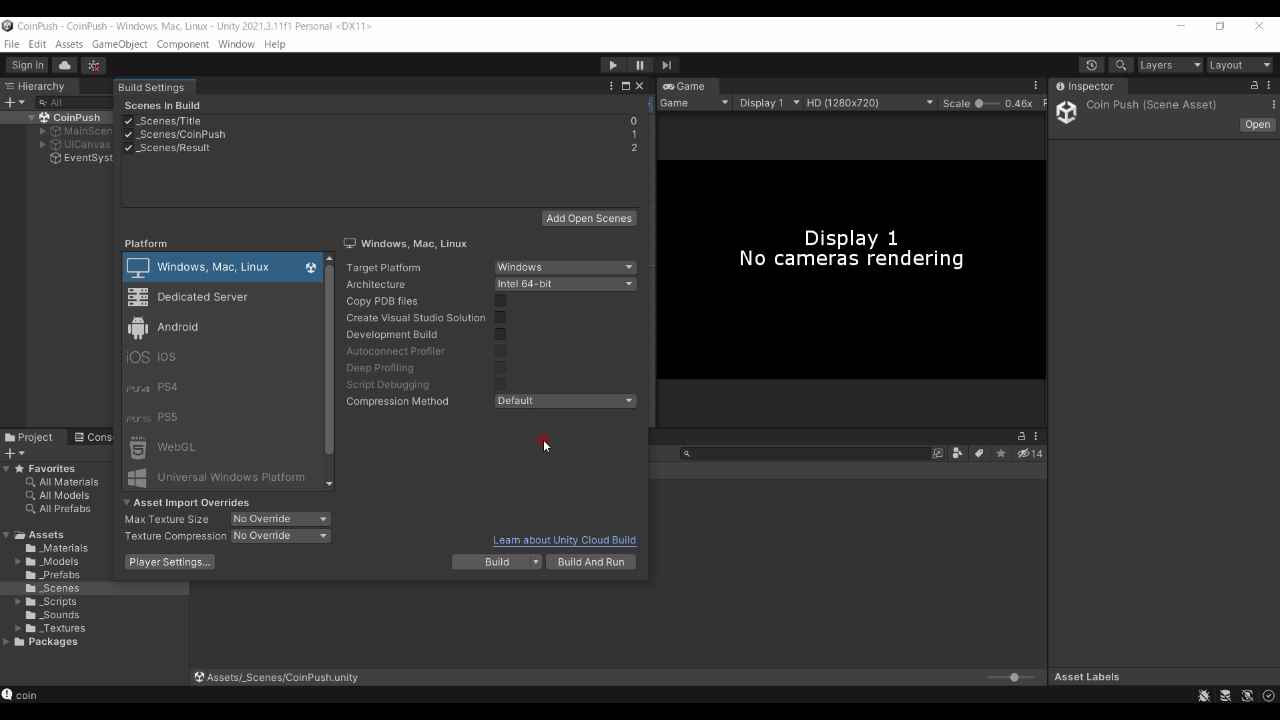
Task: Select the PS4 platform
Action: coord(222,387)
